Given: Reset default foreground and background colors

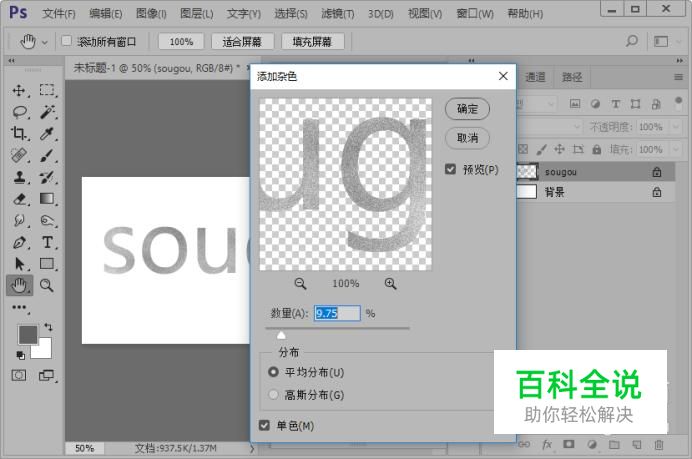Looking at the screenshot, I should tap(20, 355).
